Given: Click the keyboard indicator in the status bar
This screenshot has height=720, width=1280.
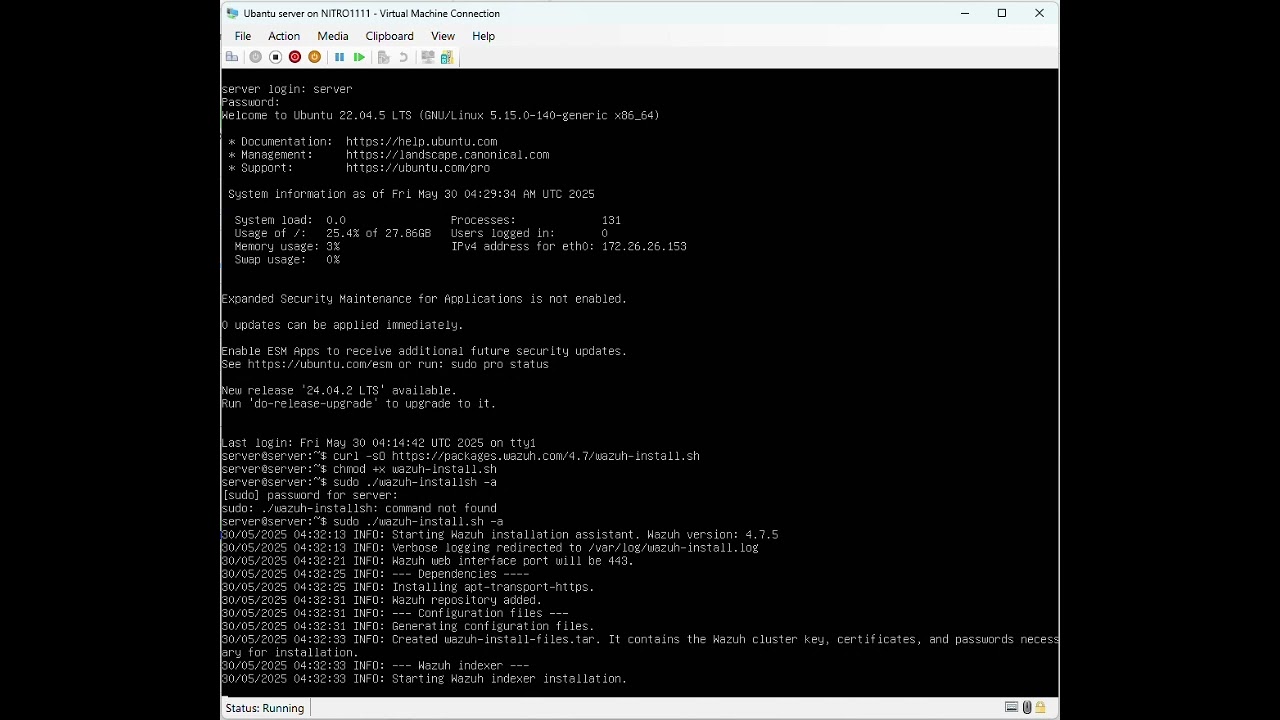Looking at the screenshot, I should coord(1011,707).
